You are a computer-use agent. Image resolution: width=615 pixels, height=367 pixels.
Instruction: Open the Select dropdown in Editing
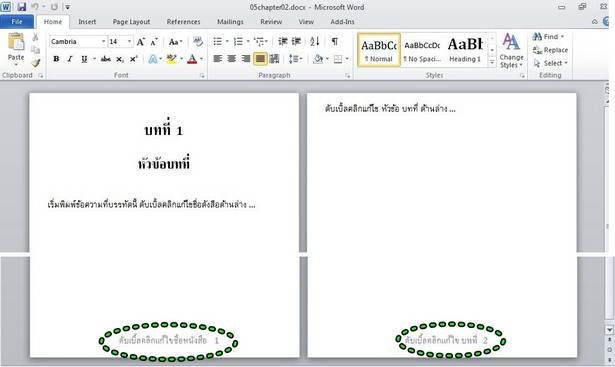point(550,63)
